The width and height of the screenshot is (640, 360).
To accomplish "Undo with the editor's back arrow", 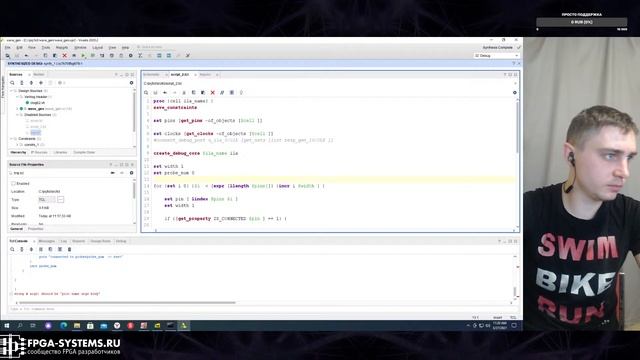I will pyautogui.click(x=165, y=93).
